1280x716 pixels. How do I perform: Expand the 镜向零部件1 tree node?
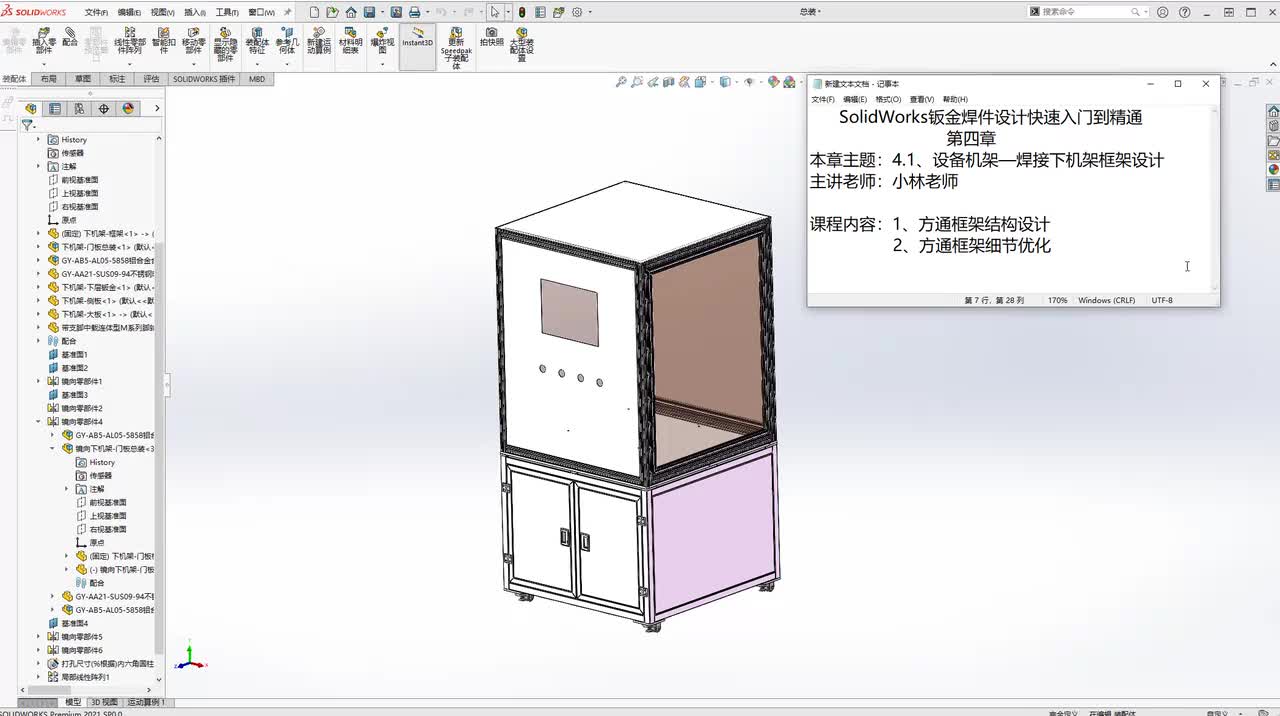tap(39, 381)
